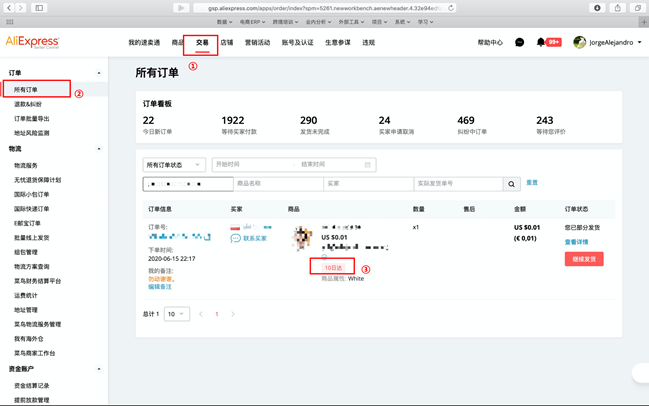Screen dimensions: 649x406
Task: Open the Safari share icon
Action: click(x=617, y=7)
